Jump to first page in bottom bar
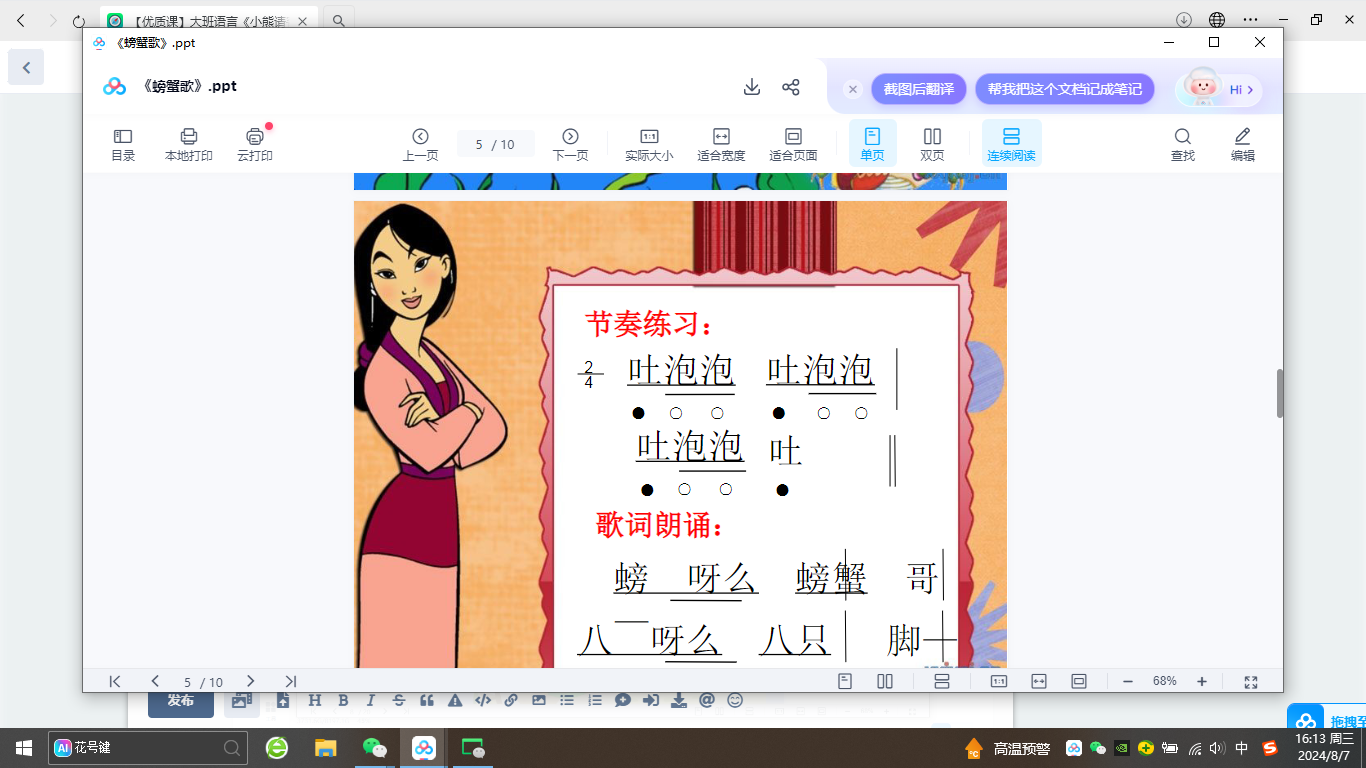1366x768 pixels. pyautogui.click(x=115, y=681)
